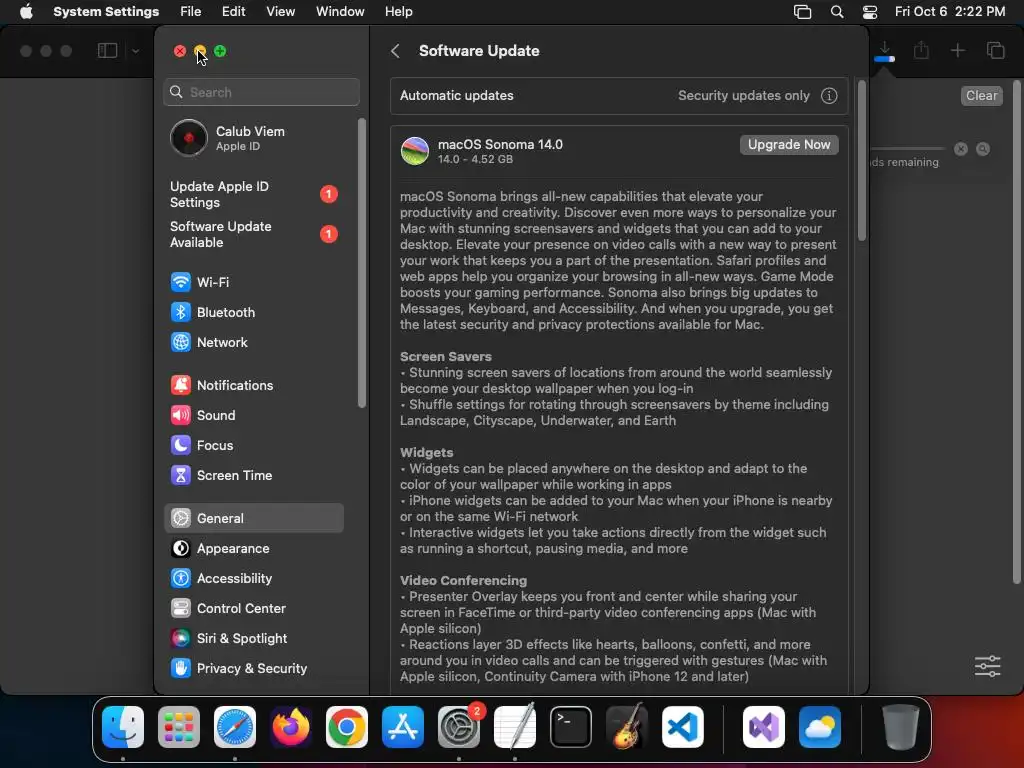The height and width of the screenshot is (768, 1024).
Task: Click Clear in Safari downloads popover
Action: [x=982, y=95]
